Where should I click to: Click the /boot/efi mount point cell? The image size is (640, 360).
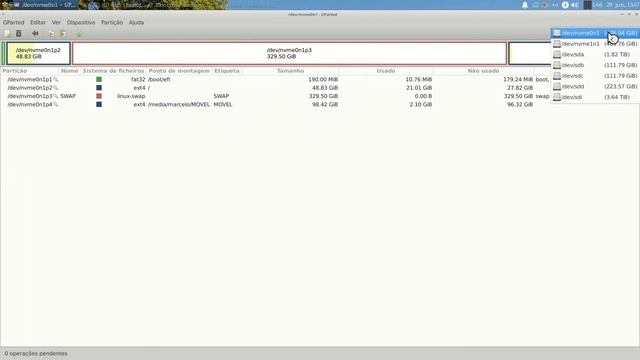click(x=159, y=80)
